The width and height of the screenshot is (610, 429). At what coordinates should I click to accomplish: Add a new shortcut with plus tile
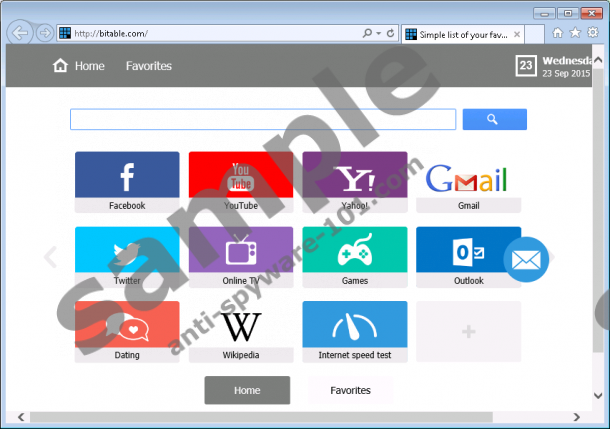(468, 331)
